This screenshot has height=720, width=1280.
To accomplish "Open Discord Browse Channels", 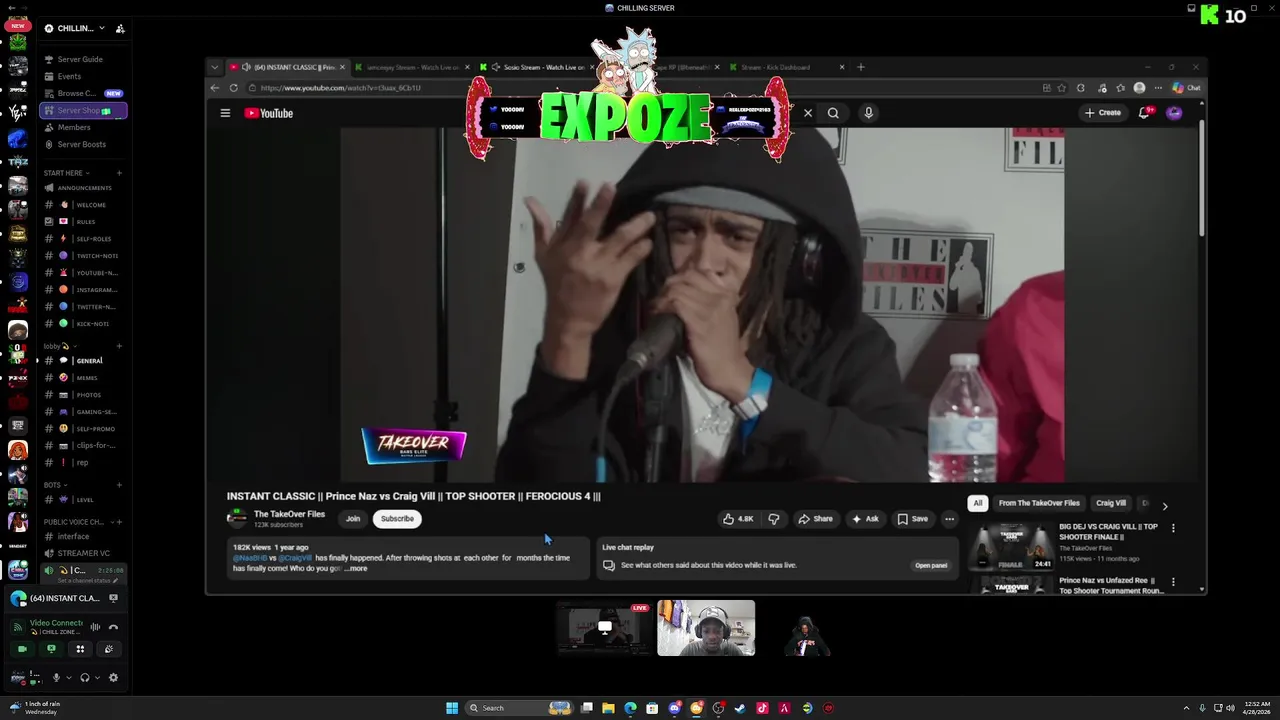I will coord(84,93).
